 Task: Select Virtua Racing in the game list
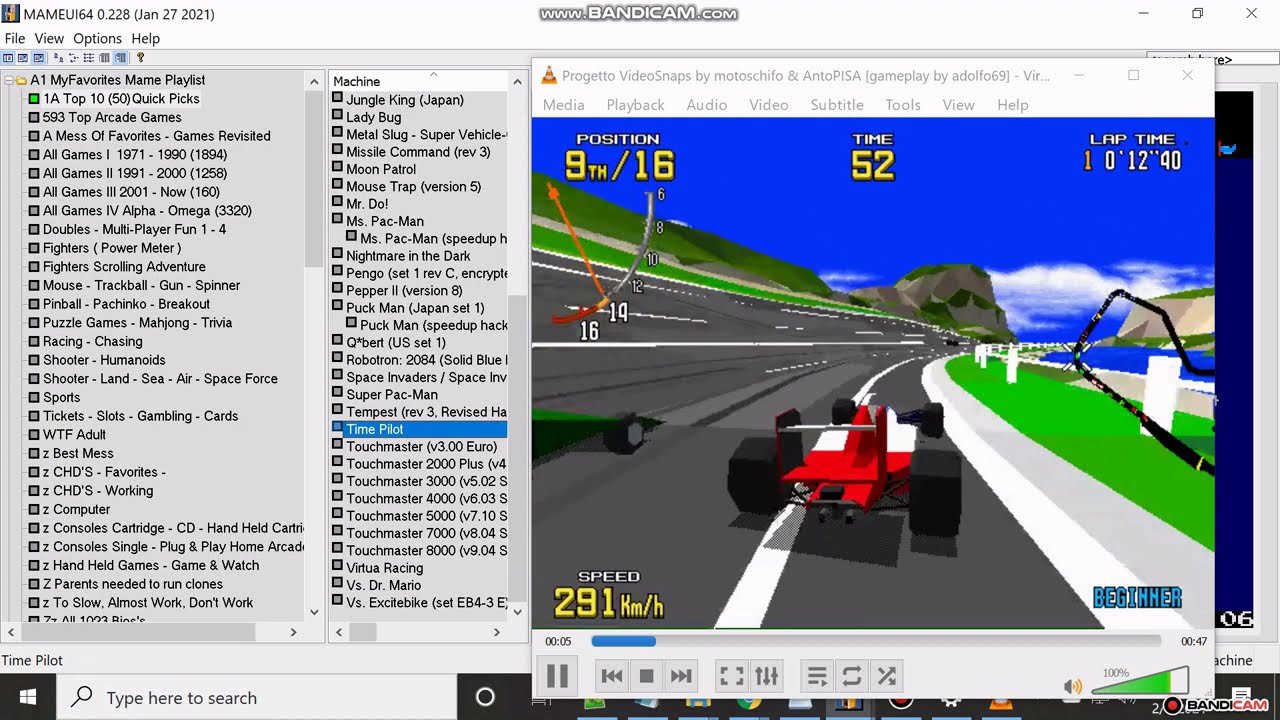point(385,568)
